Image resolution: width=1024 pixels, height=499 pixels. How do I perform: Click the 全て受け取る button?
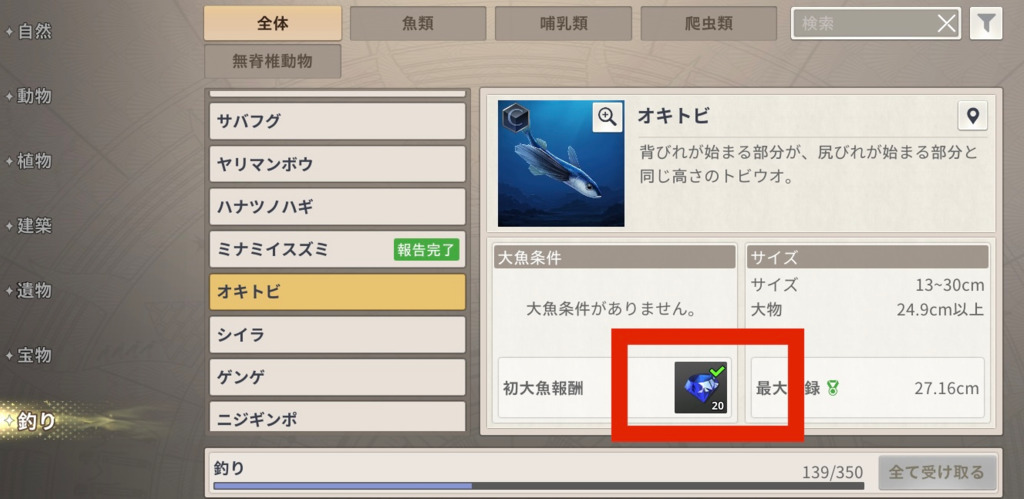click(x=937, y=472)
